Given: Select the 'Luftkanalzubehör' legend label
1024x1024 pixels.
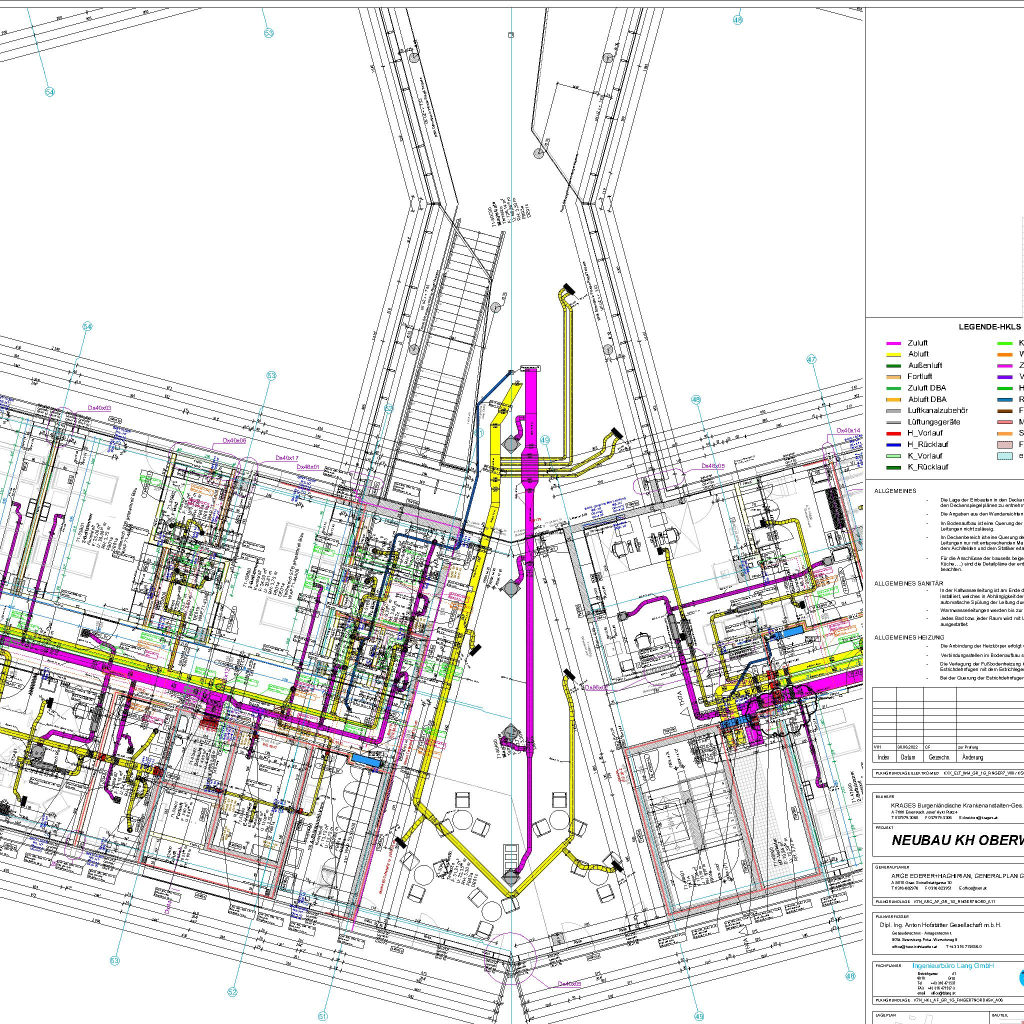Looking at the screenshot, I should pyautogui.click(x=938, y=411).
